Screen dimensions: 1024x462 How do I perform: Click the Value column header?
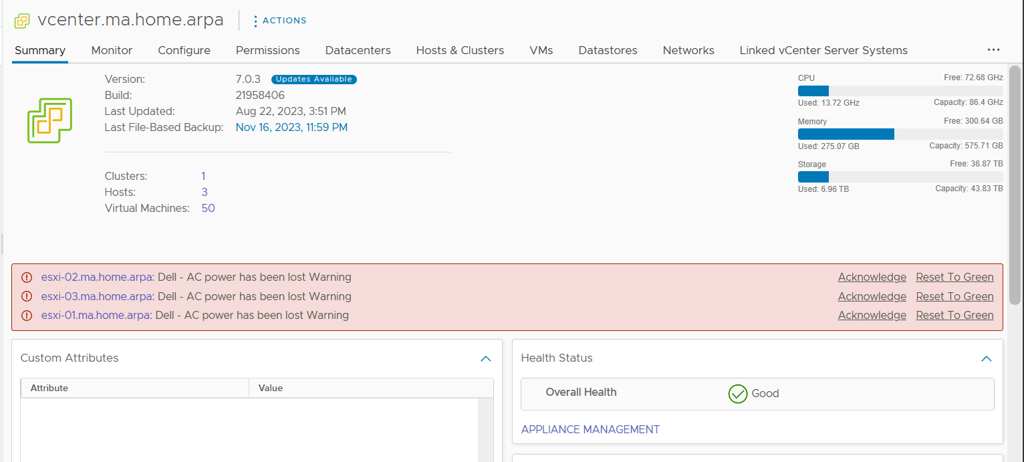[x=371, y=388]
